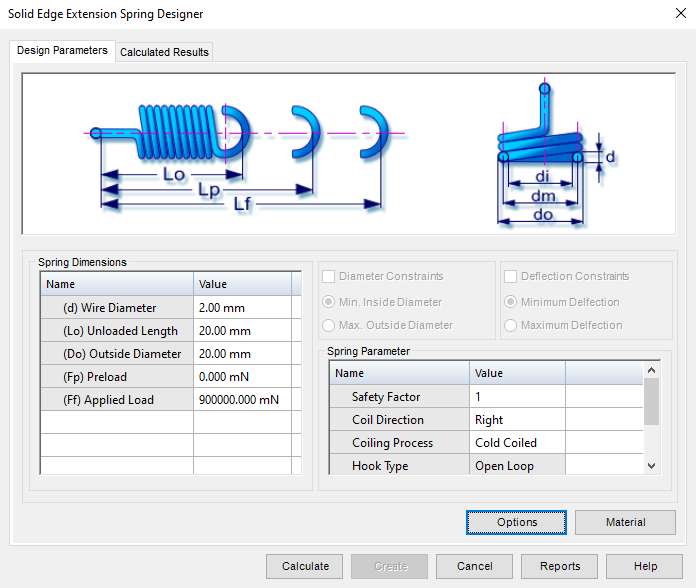Change the Coiling Process value Cold Coiled

517,442
